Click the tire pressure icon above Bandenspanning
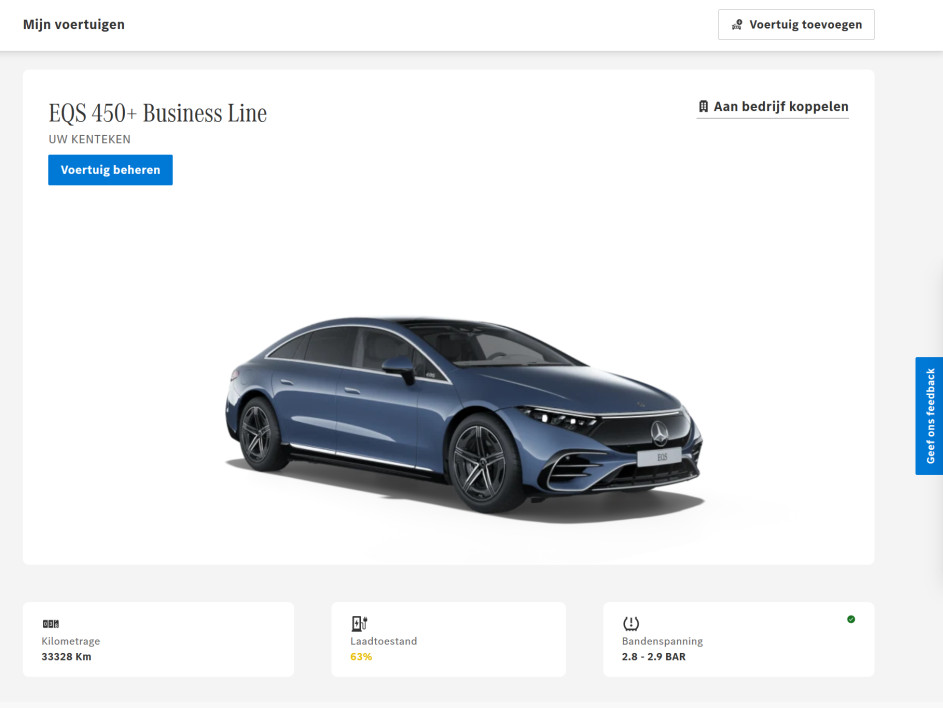This screenshot has height=708, width=943. click(631, 623)
